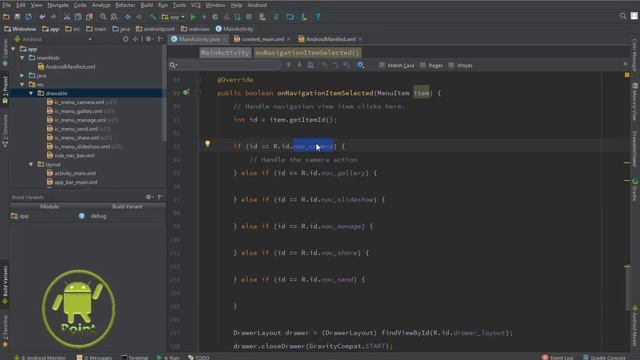The image size is (640, 360).
Task: Click the project tree vertical scrollbar
Action: click(x=164, y=92)
